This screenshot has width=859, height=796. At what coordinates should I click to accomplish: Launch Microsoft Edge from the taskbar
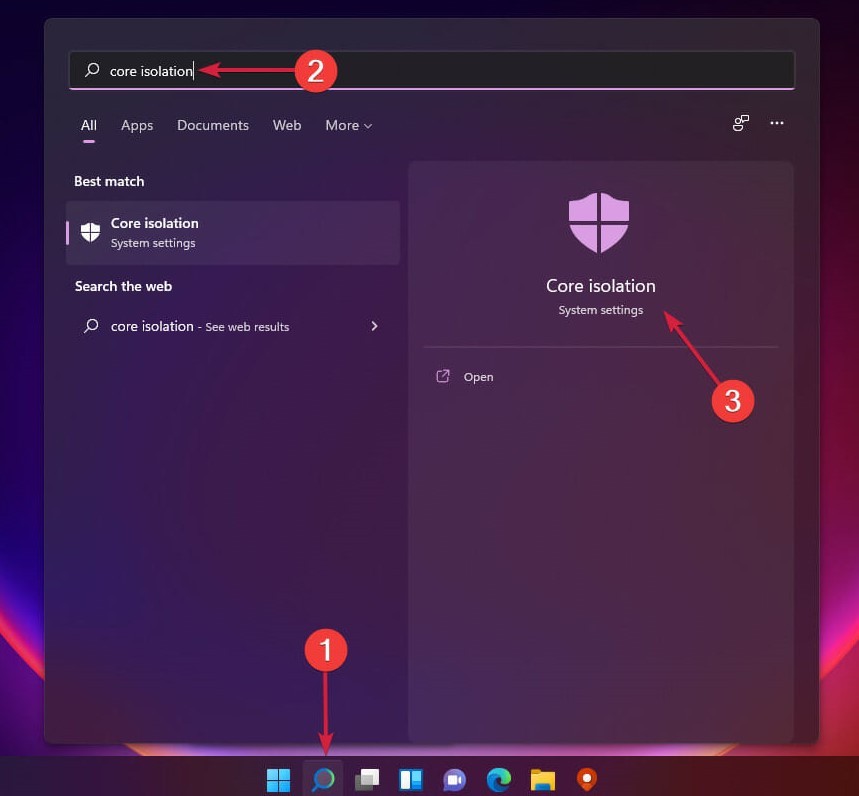pyautogui.click(x=499, y=779)
